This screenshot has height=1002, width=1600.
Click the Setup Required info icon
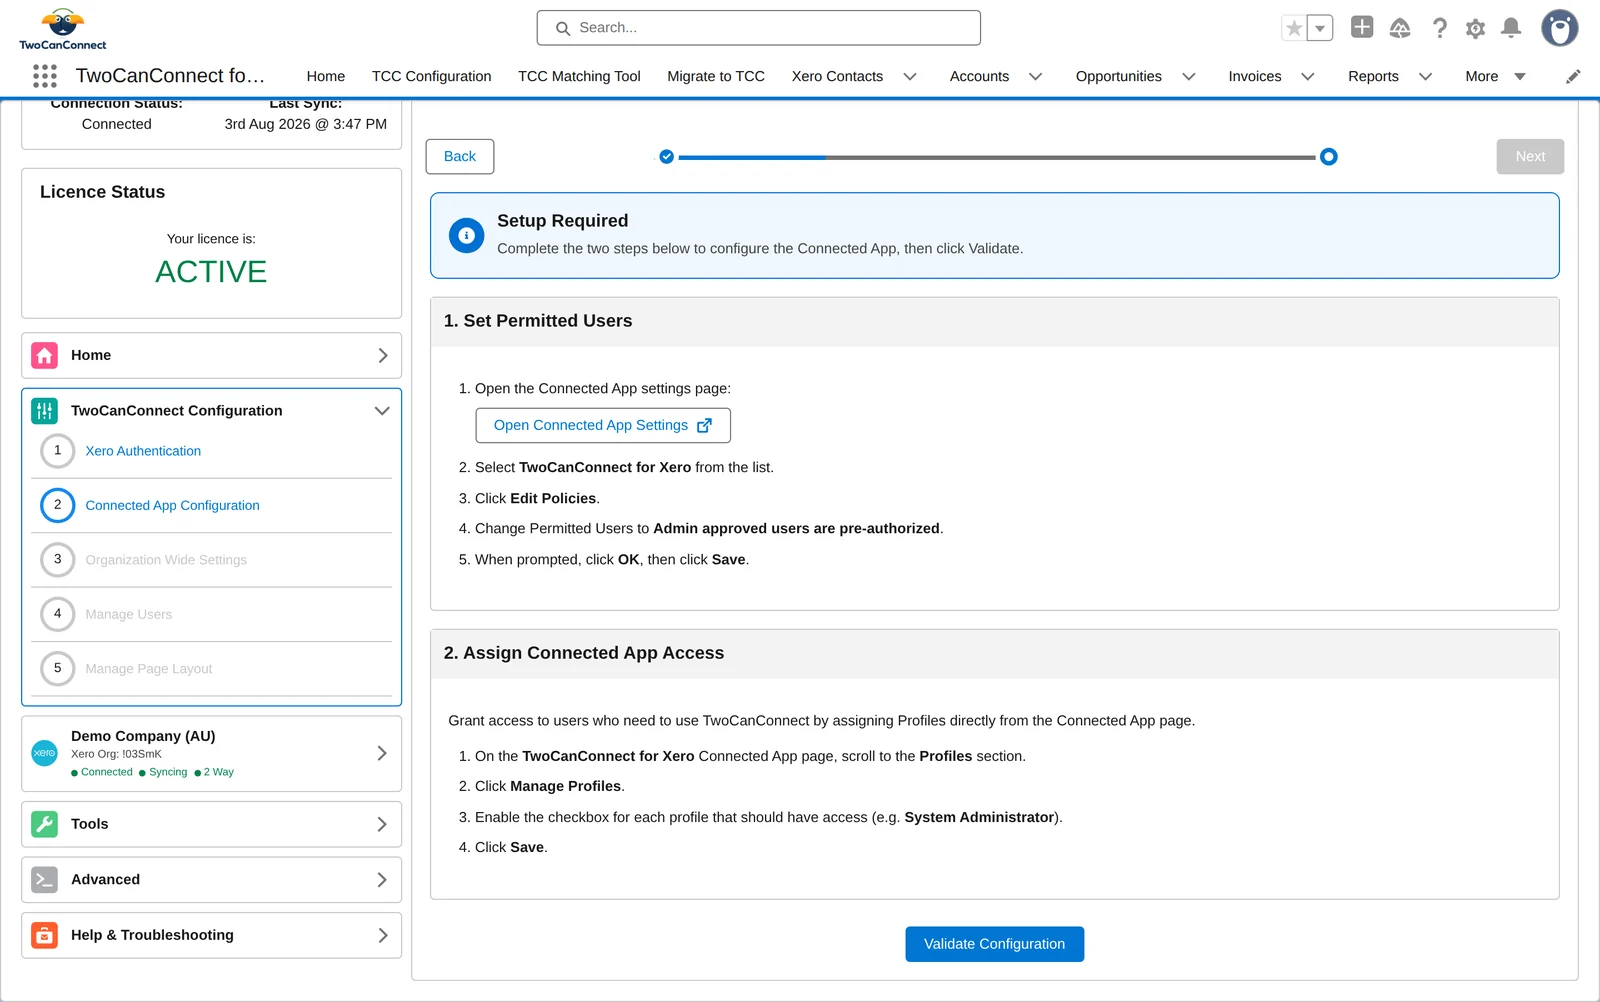tap(466, 236)
